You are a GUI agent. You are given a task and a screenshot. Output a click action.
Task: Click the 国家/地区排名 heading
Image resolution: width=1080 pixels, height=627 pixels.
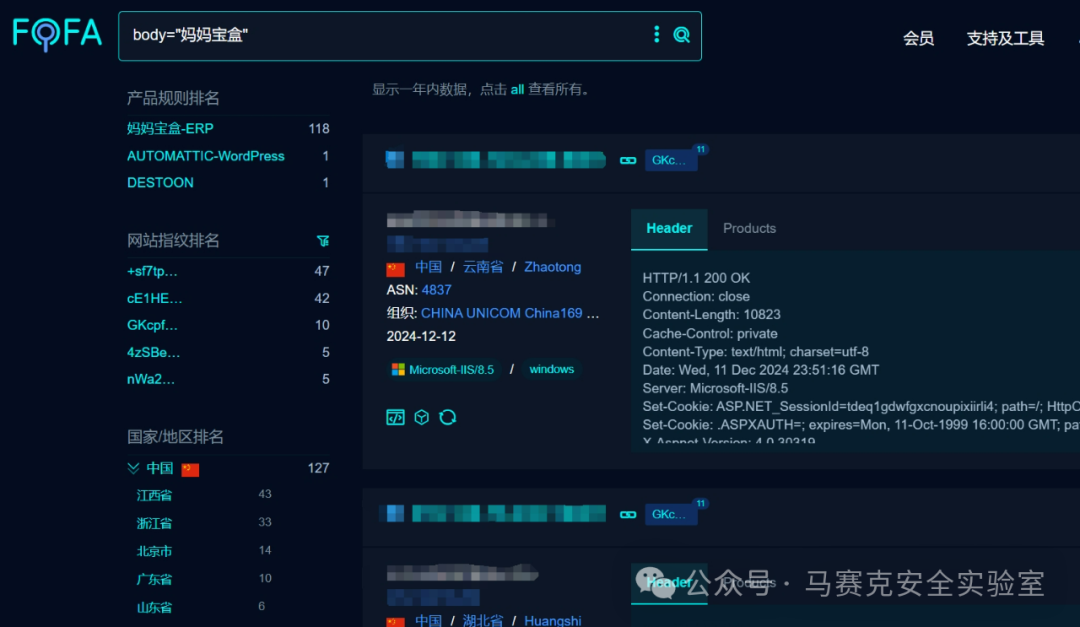click(x=175, y=437)
